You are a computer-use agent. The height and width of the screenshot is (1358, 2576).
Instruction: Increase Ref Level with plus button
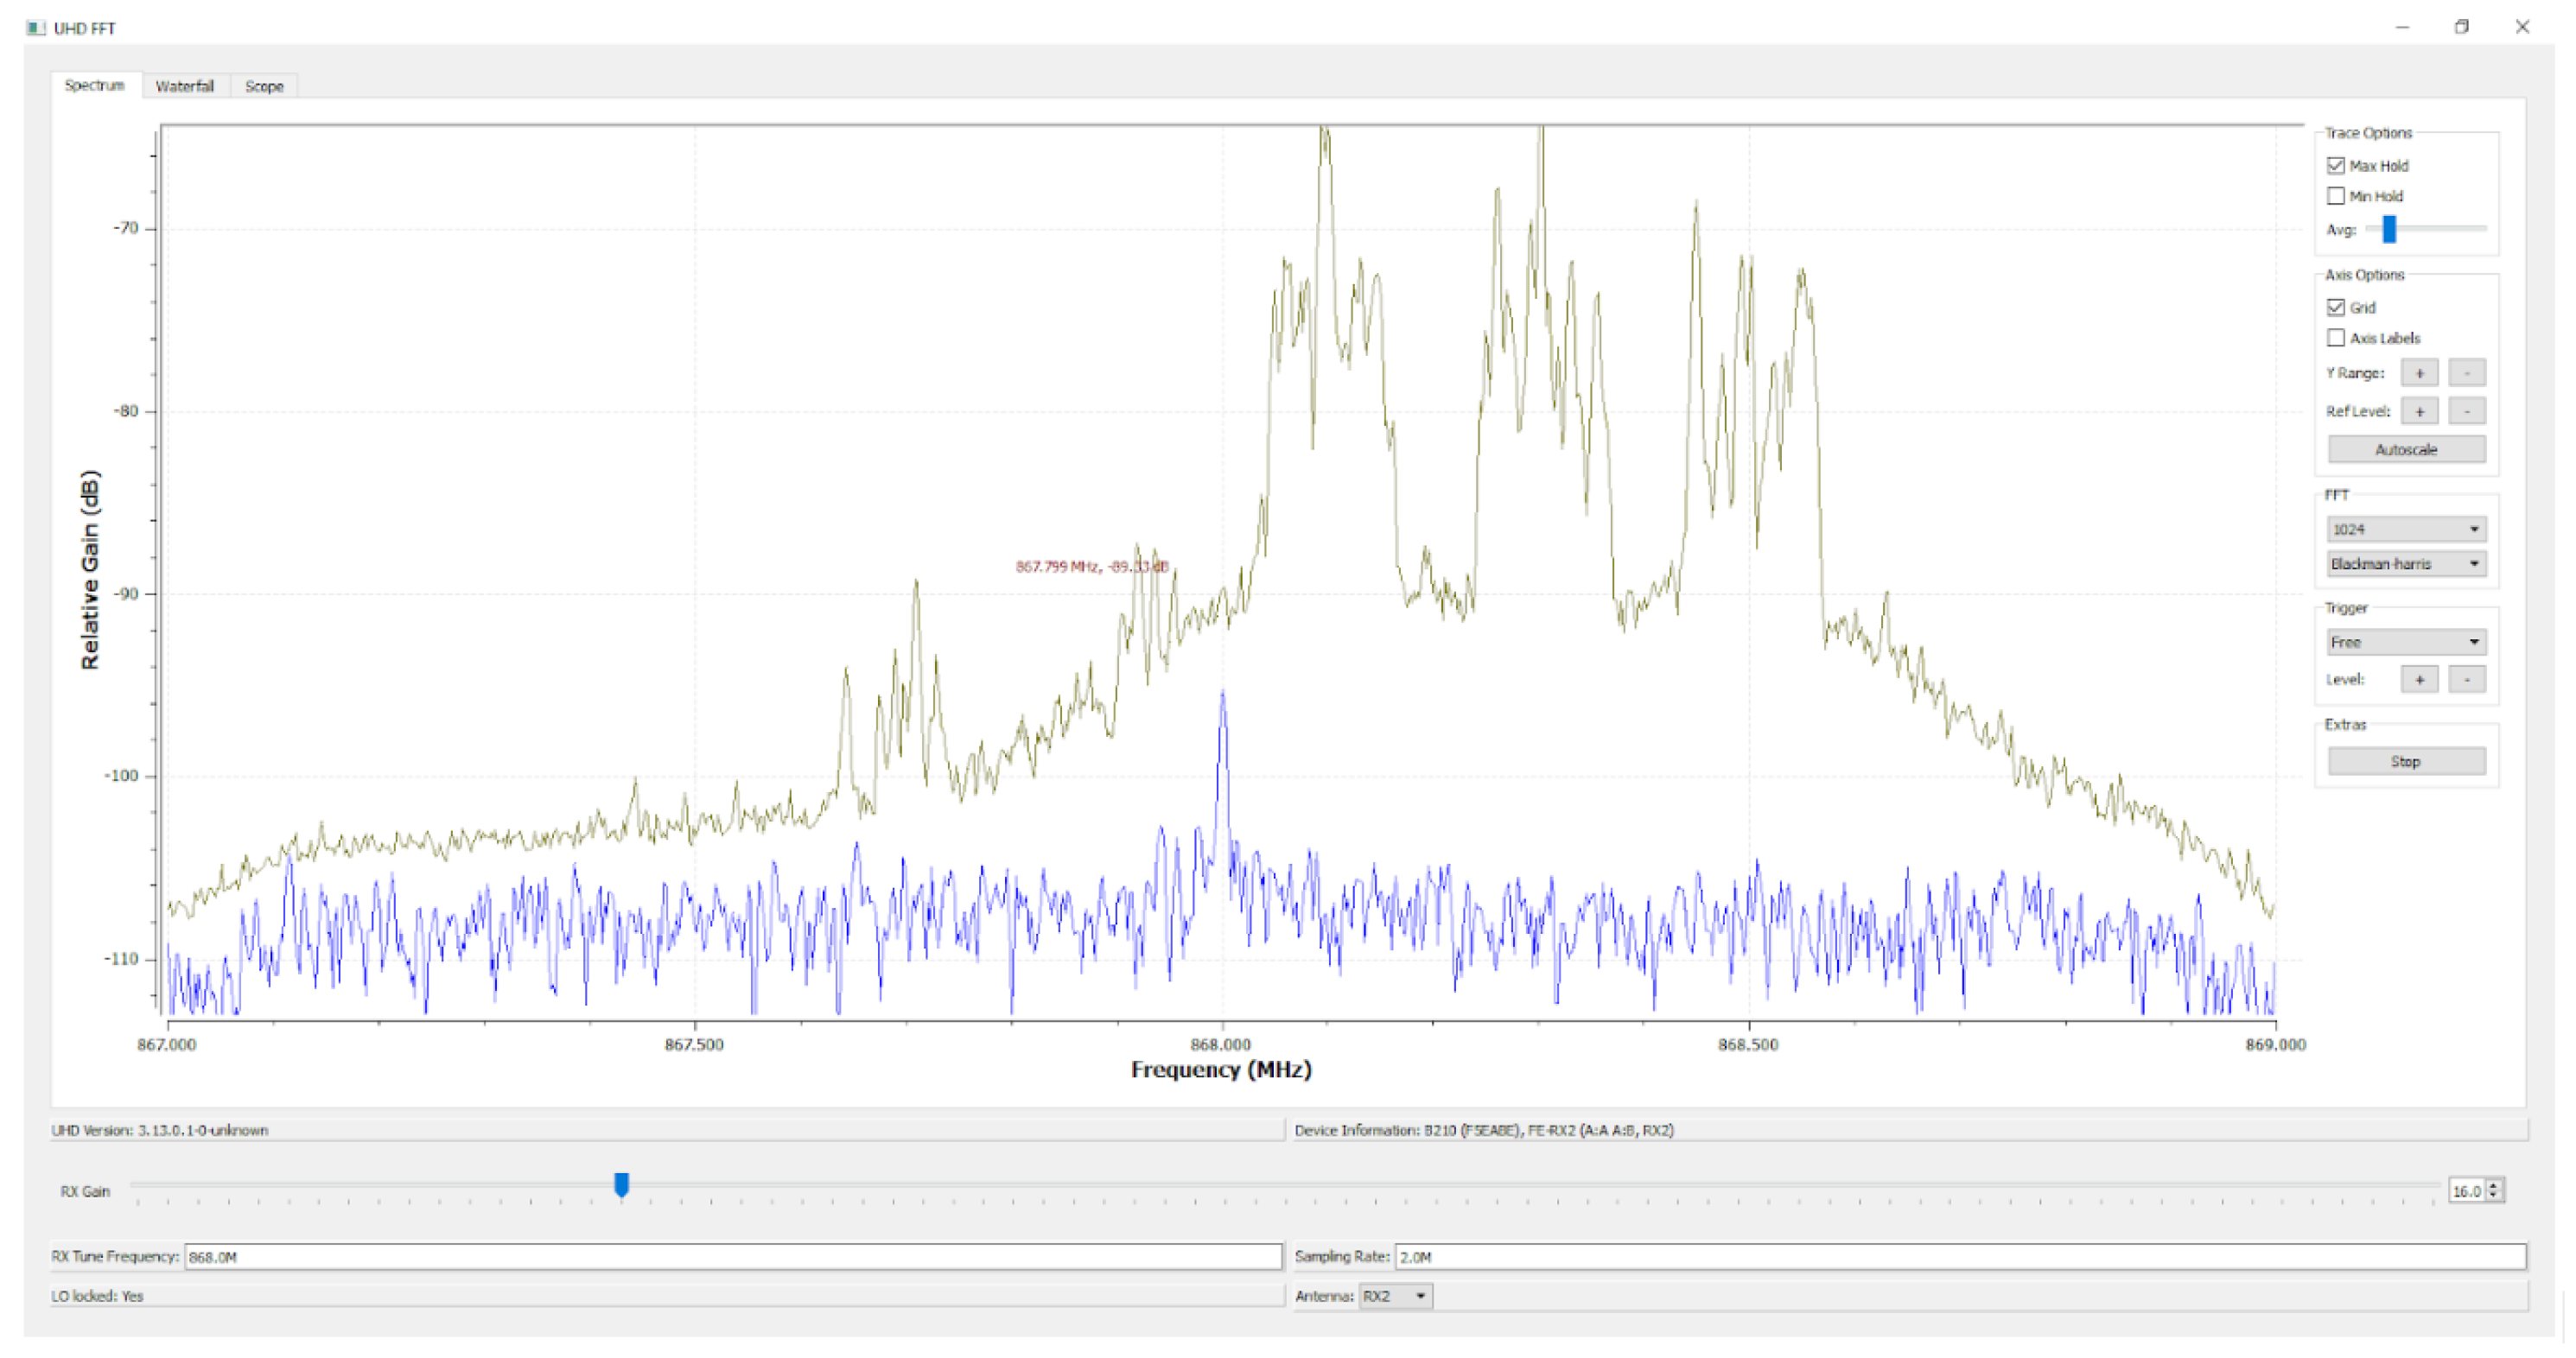pyautogui.click(x=2419, y=411)
